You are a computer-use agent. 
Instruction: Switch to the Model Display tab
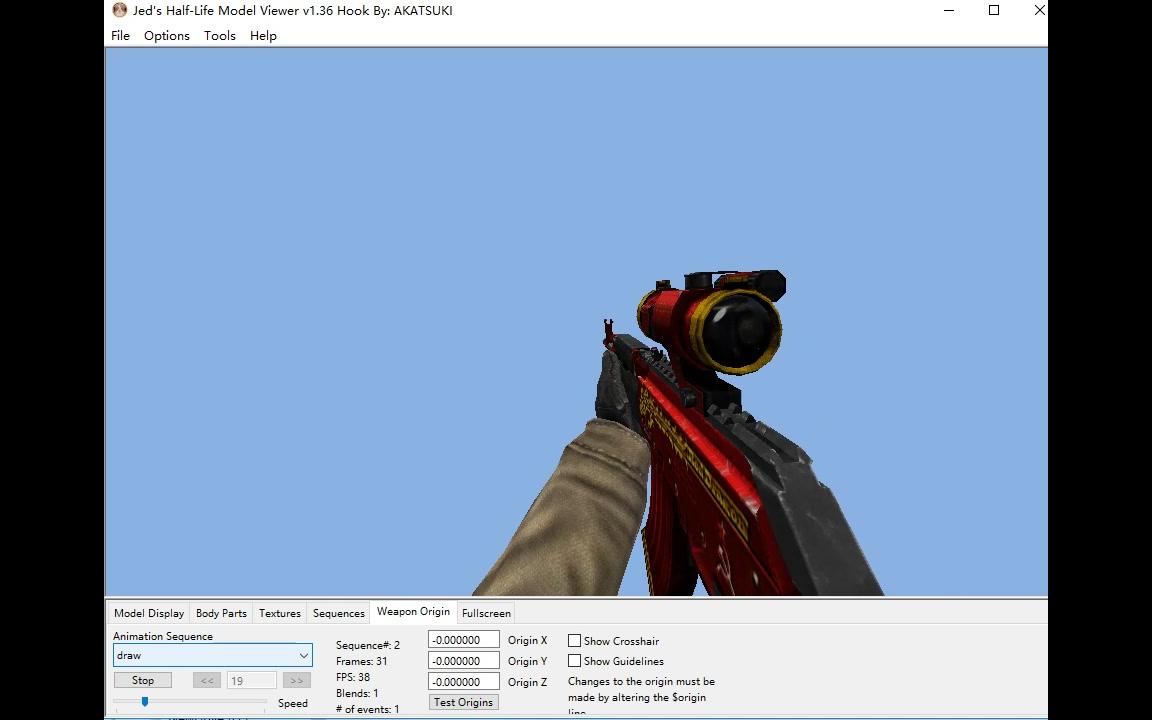(148, 613)
